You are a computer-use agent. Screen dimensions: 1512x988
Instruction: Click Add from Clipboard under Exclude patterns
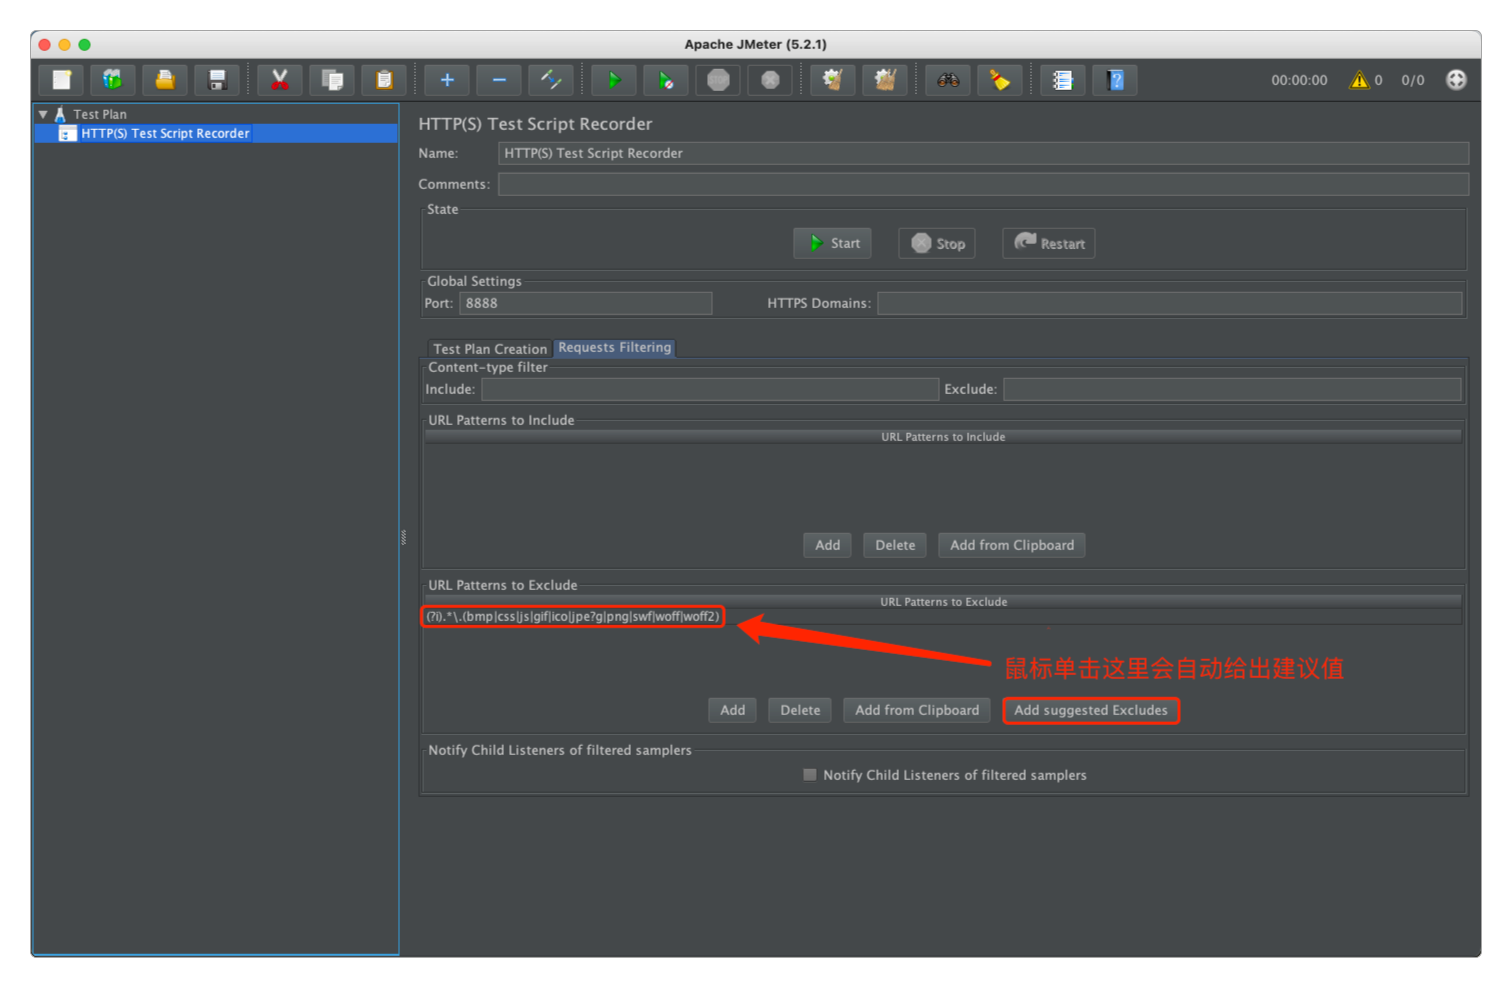(x=917, y=710)
